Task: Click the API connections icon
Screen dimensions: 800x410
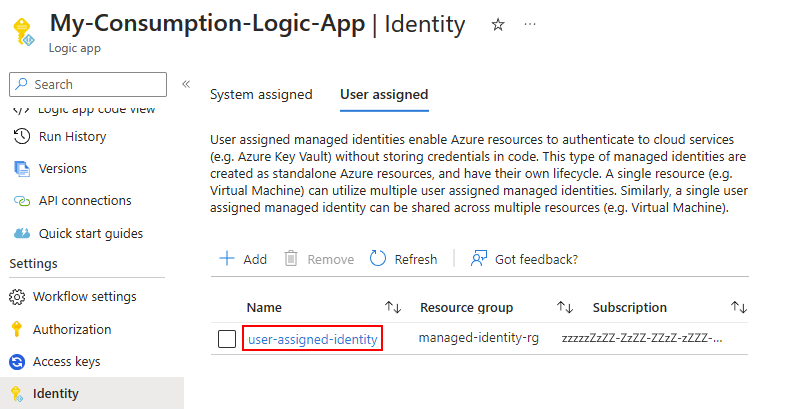Action: click(x=21, y=201)
